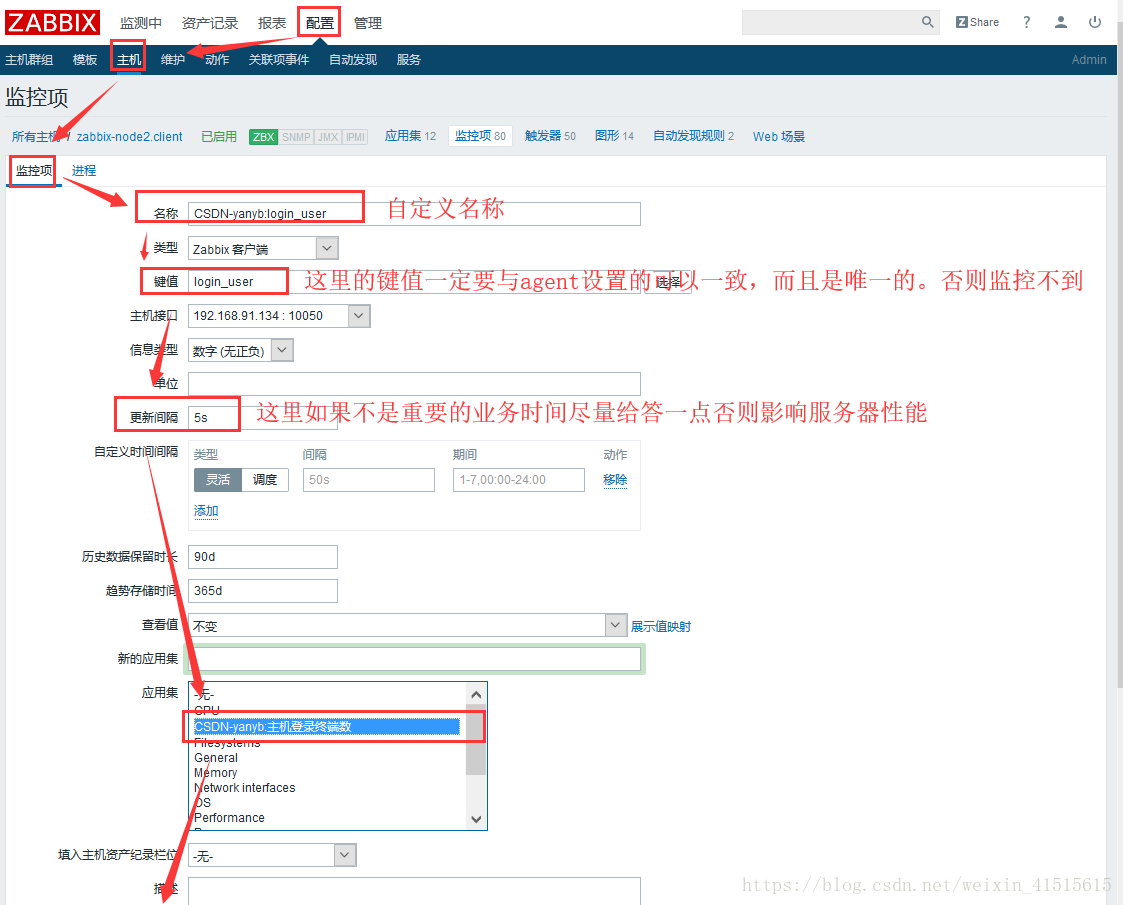This screenshot has height=905, width=1123.
Task: Click the SNMP availability badge
Action: coord(296,137)
